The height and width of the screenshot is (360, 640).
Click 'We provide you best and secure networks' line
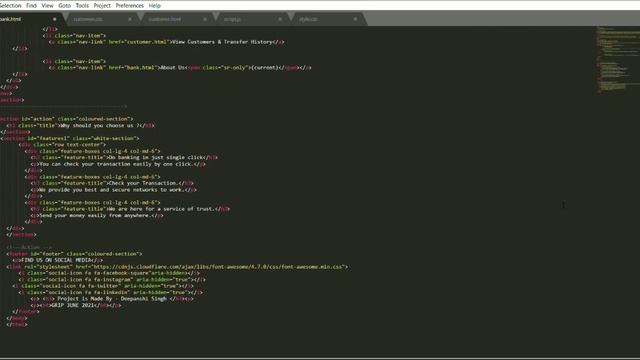113,190
